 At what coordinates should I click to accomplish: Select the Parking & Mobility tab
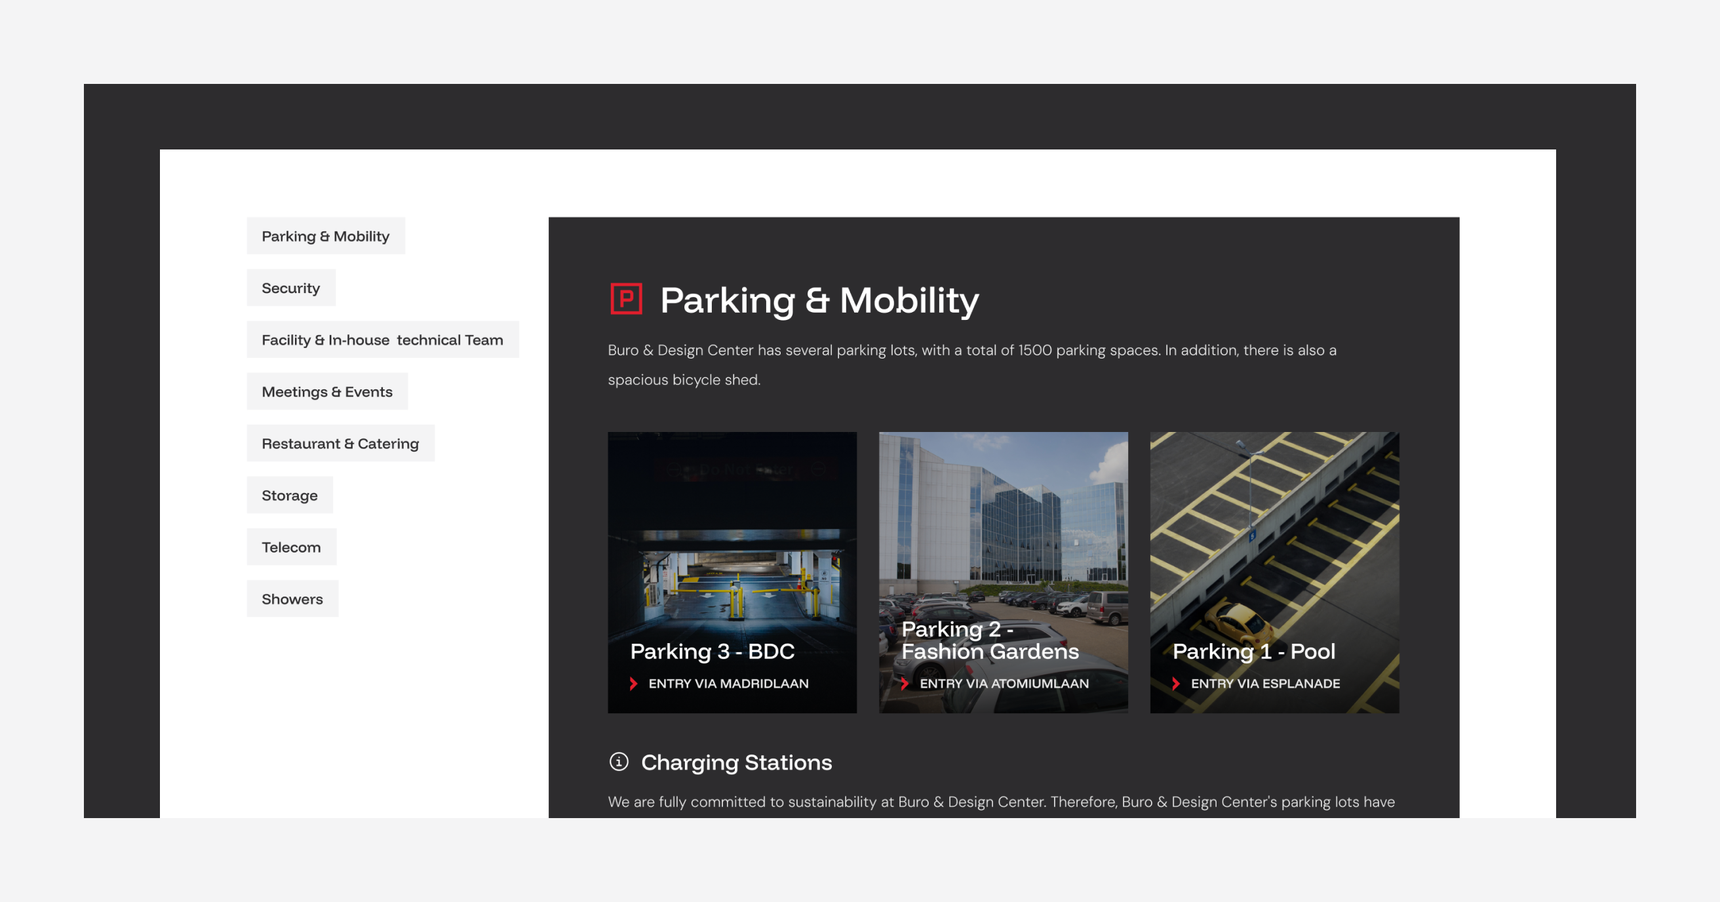point(325,236)
